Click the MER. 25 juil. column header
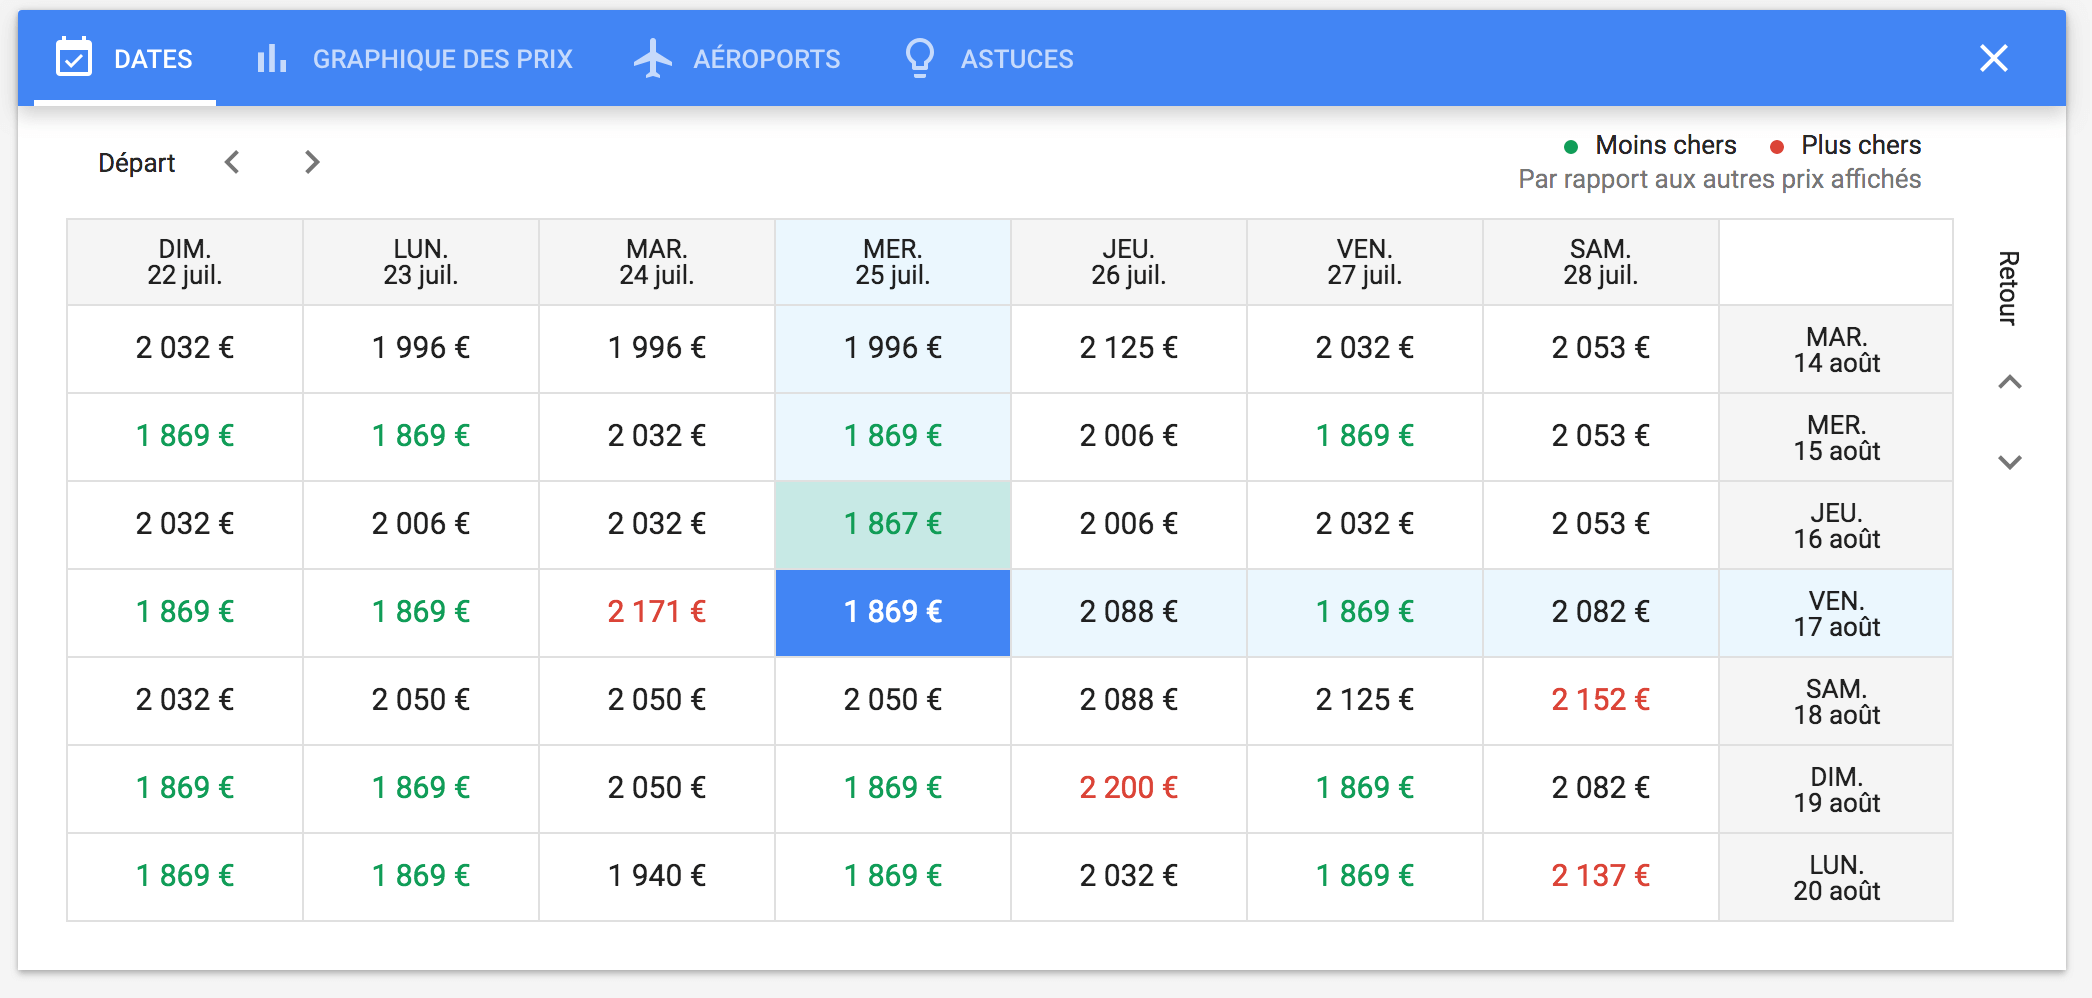Screen dimensions: 2092x998 pyautogui.click(x=892, y=262)
